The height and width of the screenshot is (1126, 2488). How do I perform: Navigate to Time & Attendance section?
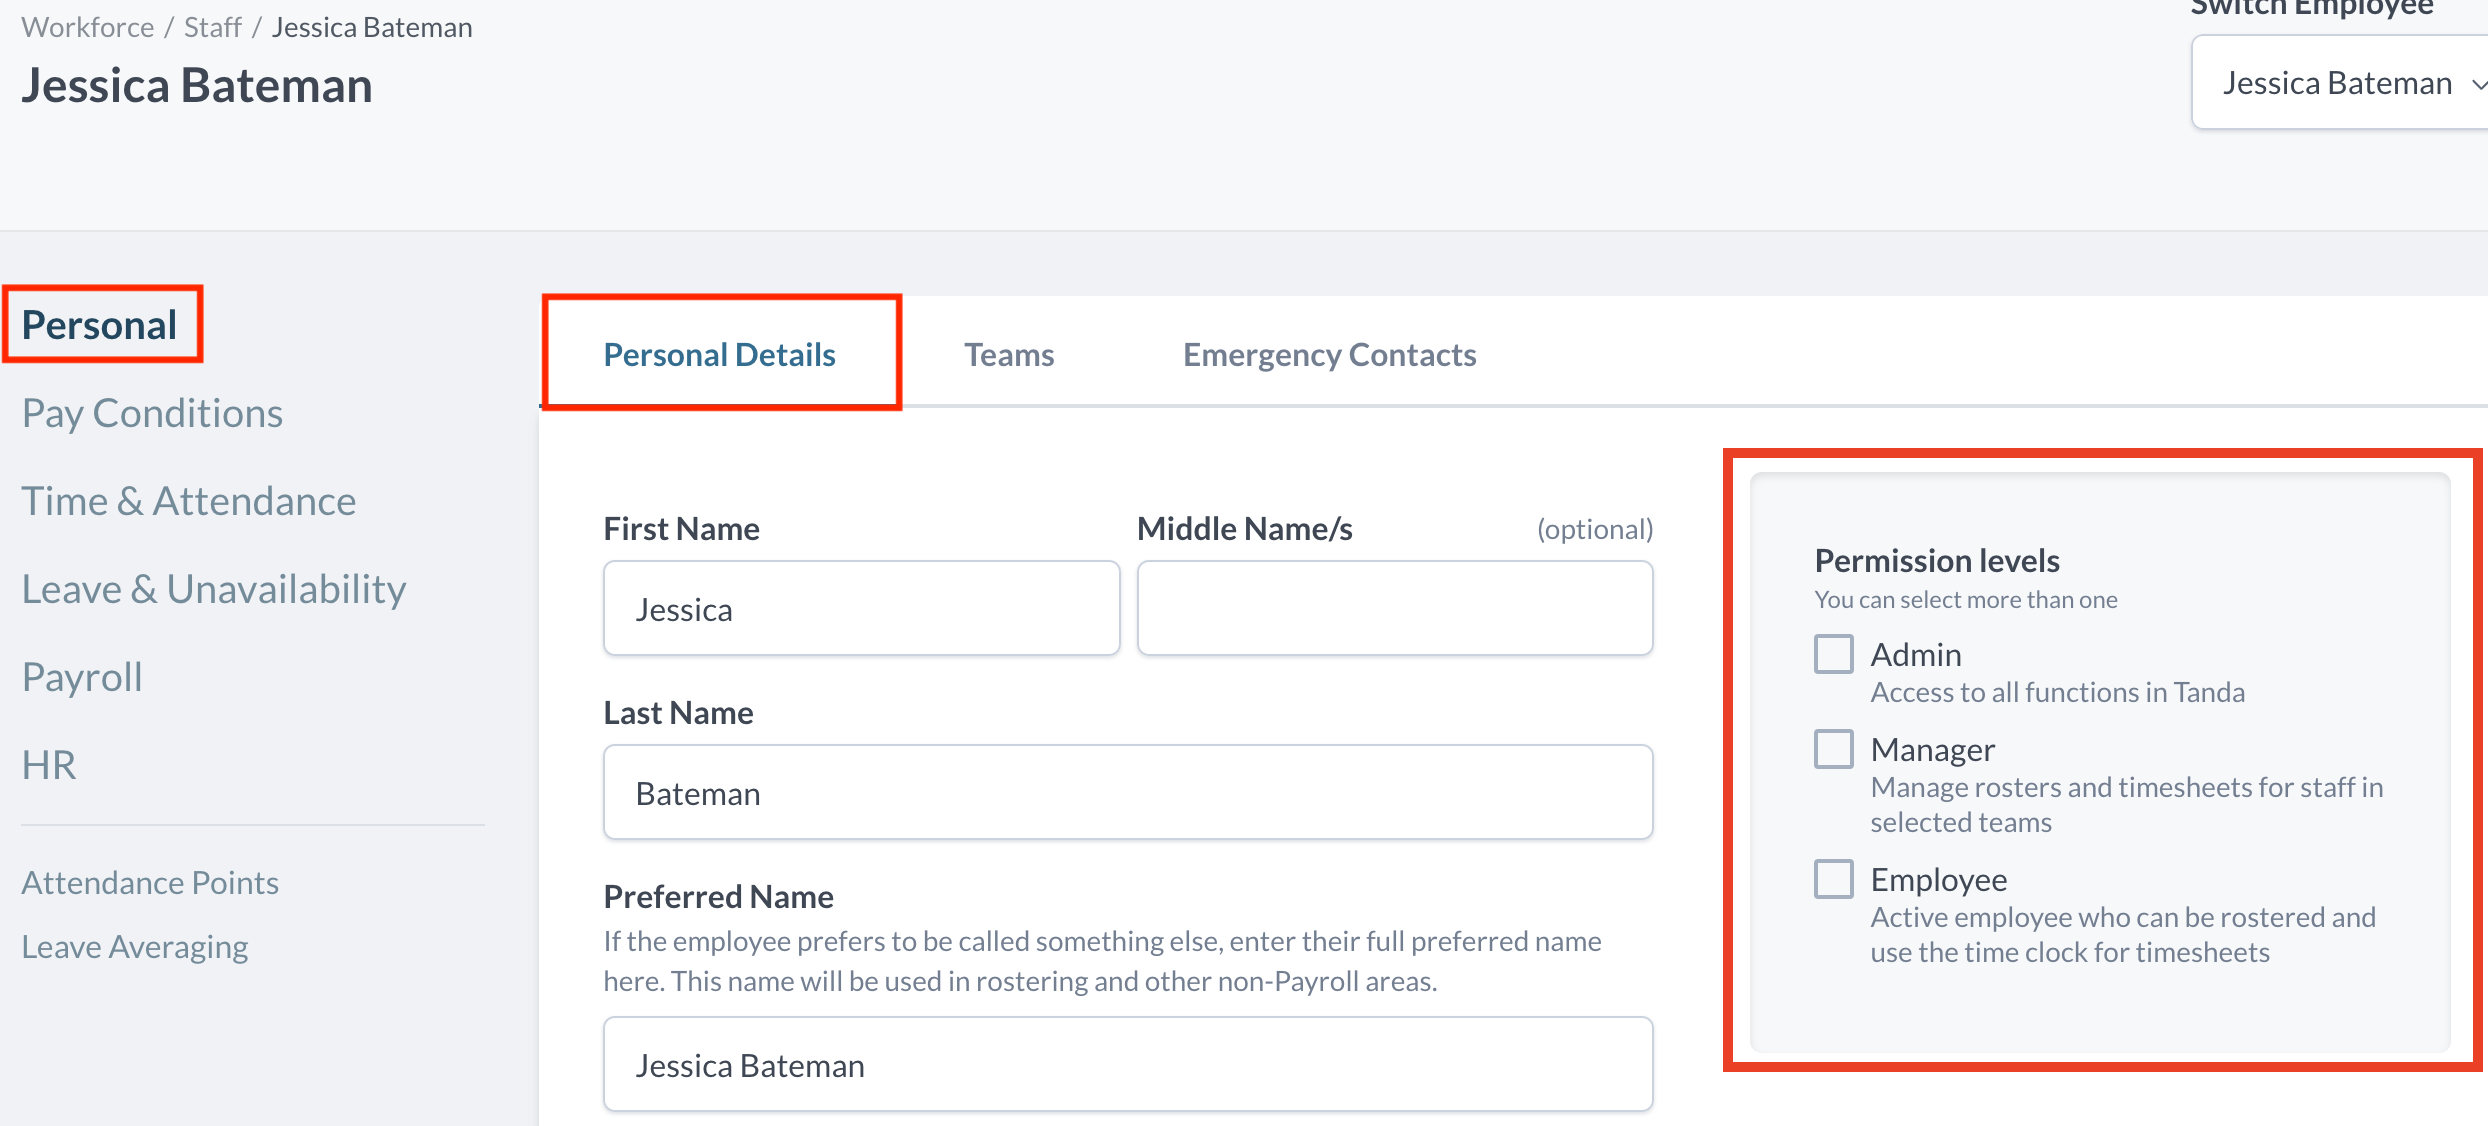coord(189,501)
